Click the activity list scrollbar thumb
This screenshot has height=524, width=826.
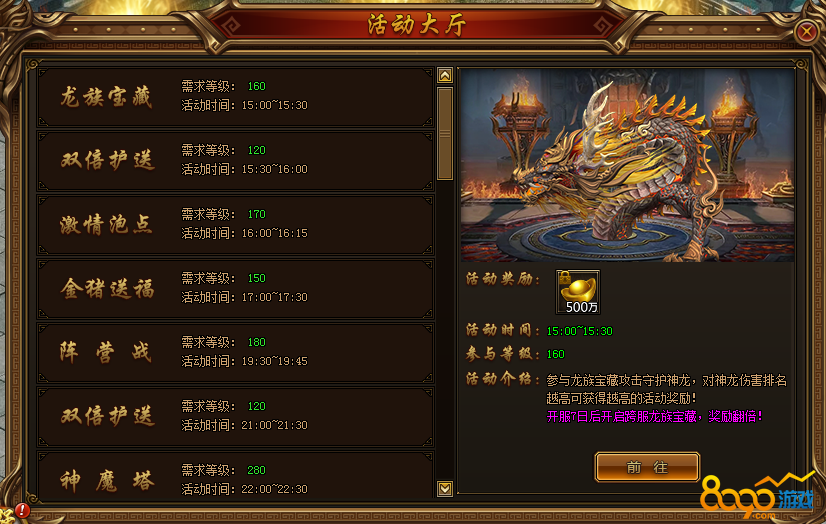(445, 134)
